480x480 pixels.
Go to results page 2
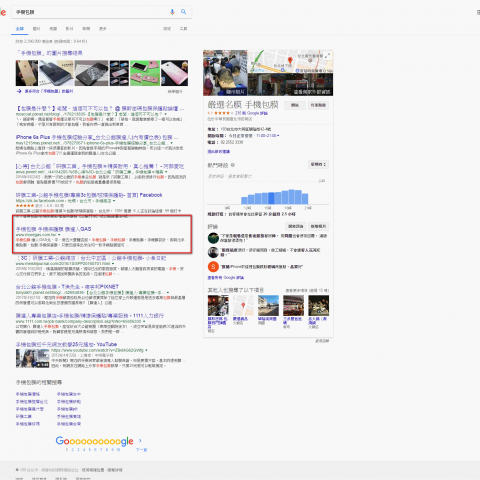click(72, 450)
